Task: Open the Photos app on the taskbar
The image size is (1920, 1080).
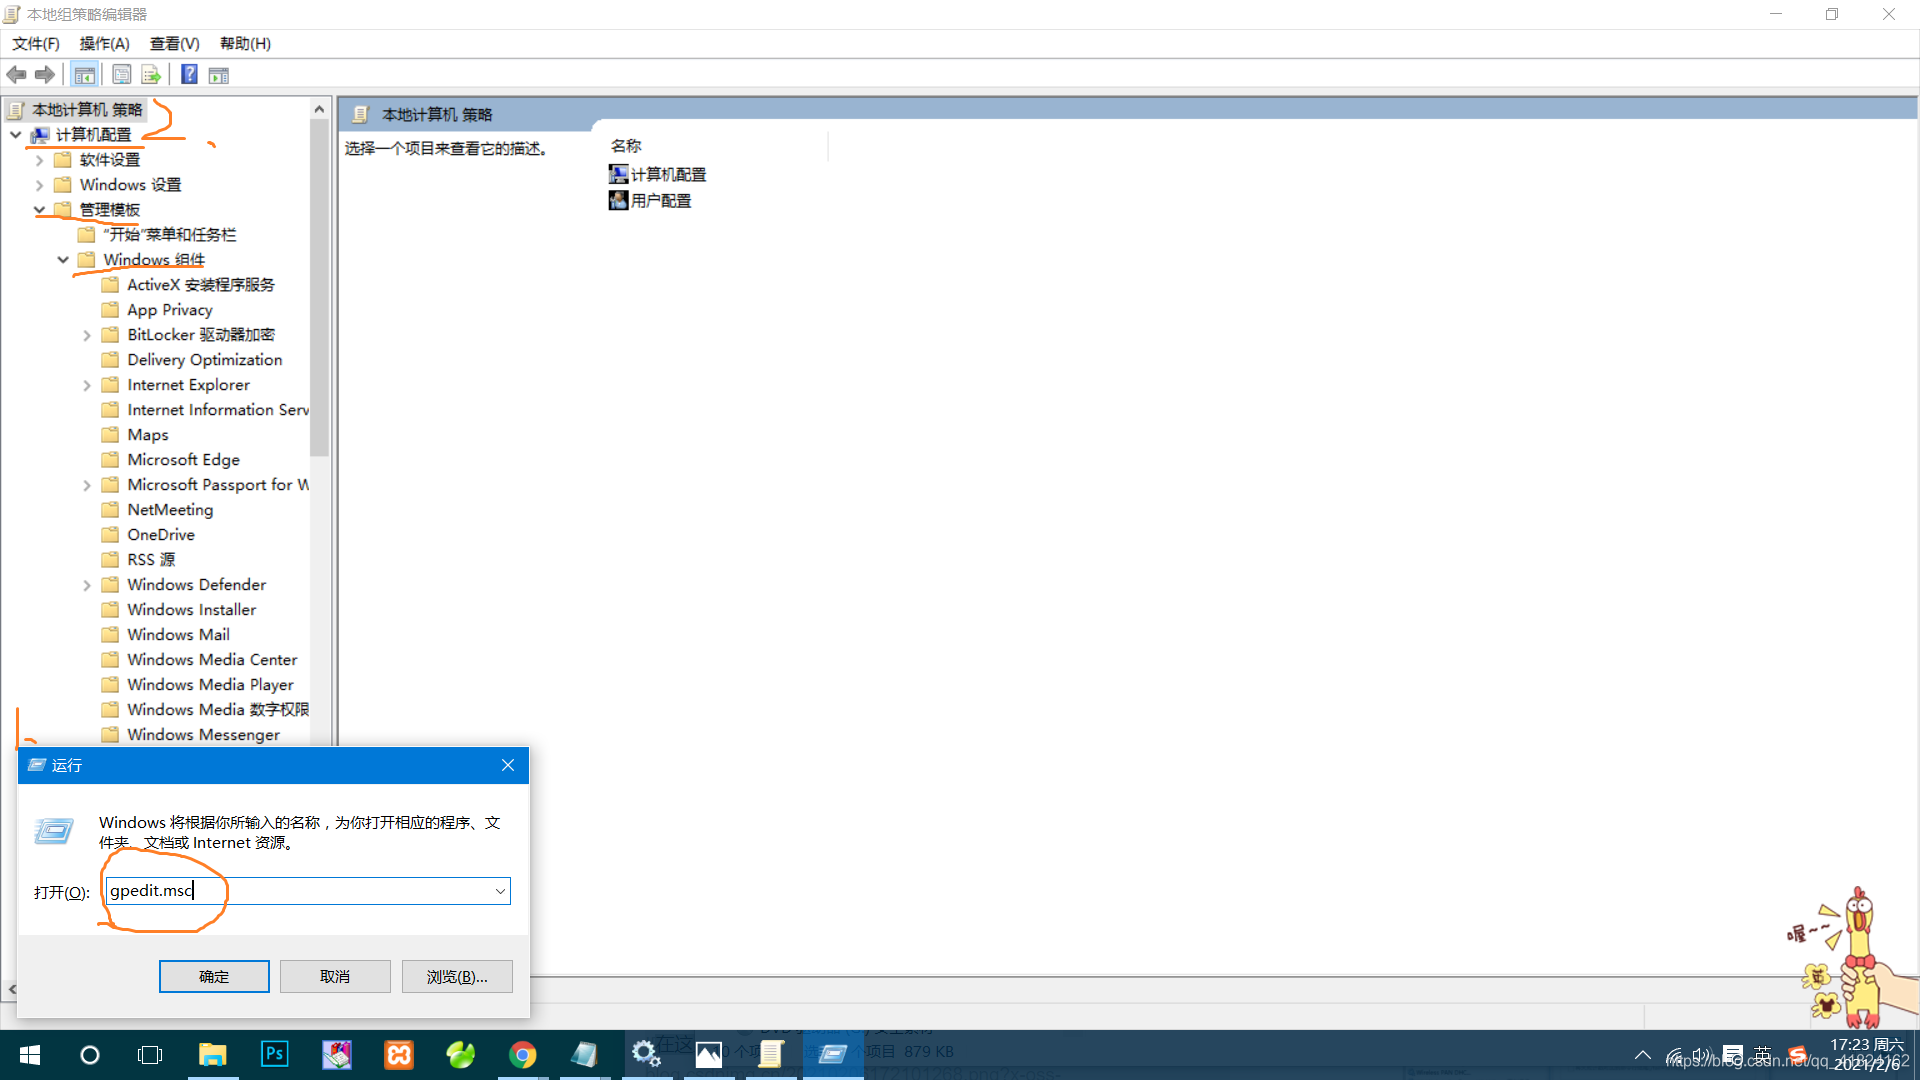Action: pos(708,1055)
